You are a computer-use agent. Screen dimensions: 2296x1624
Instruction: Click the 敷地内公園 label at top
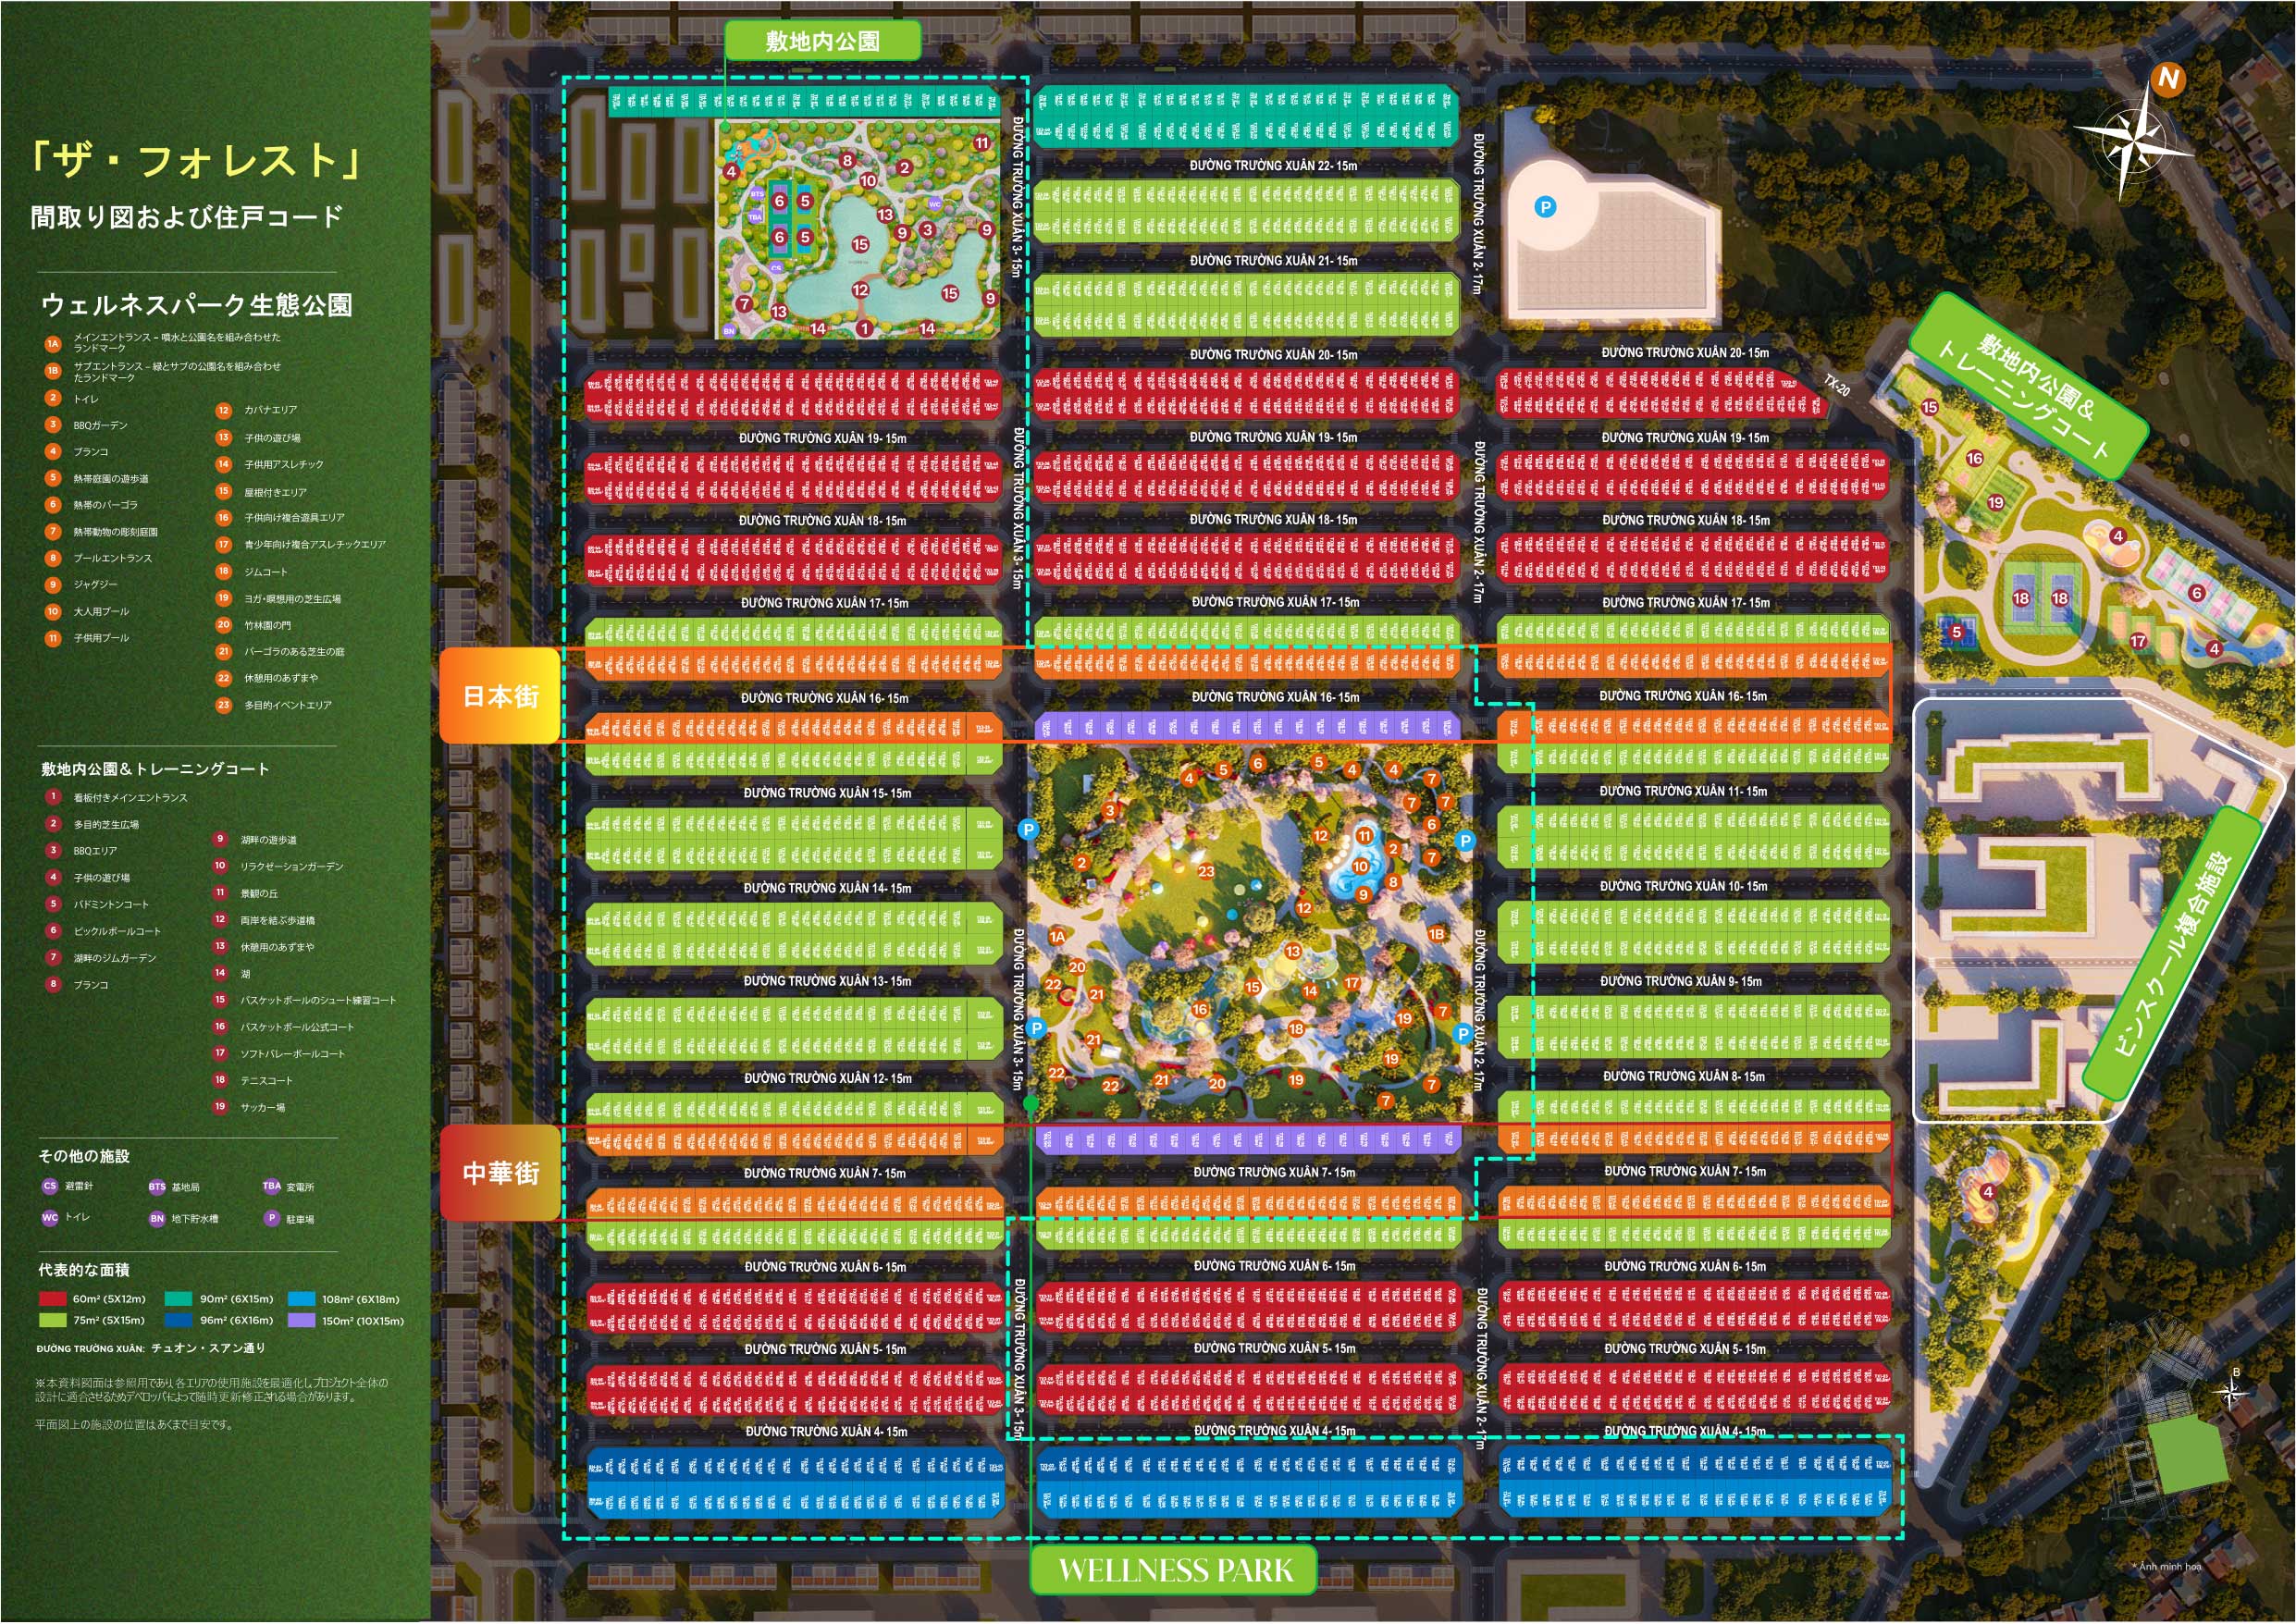[822, 41]
